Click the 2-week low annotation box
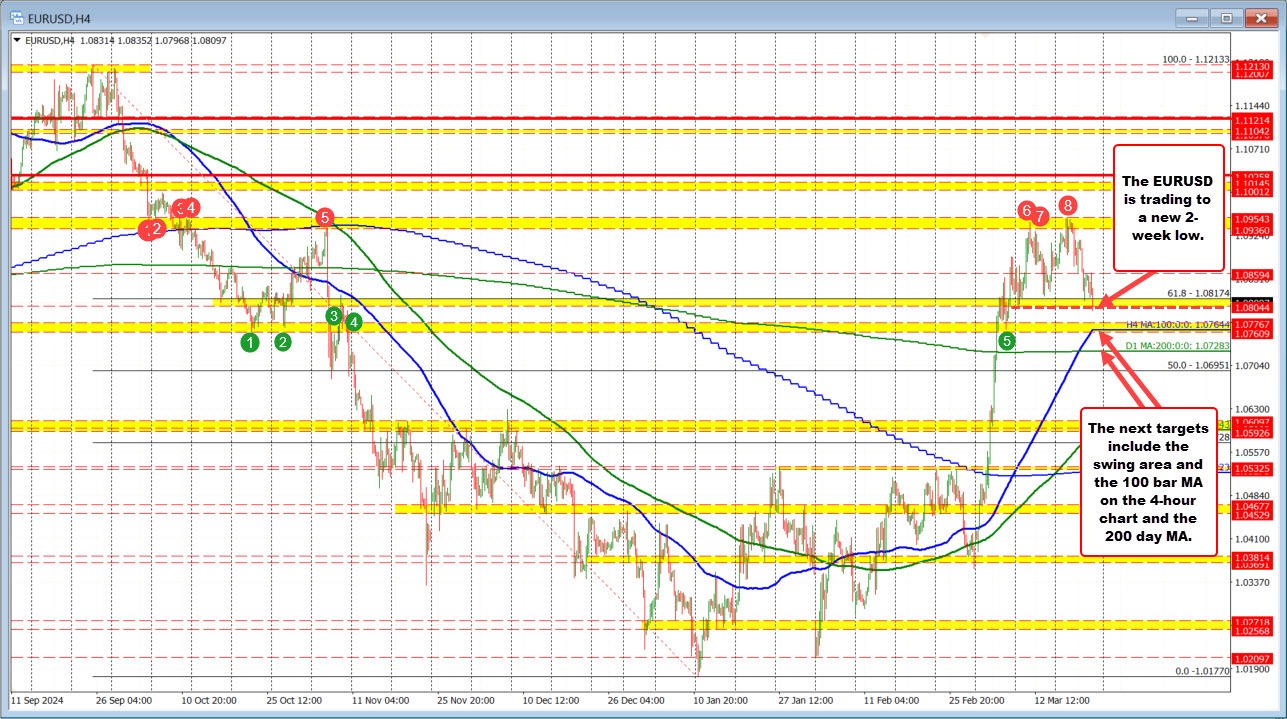1287x719 pixels. pyautogui.click(x=1168, y=211)
